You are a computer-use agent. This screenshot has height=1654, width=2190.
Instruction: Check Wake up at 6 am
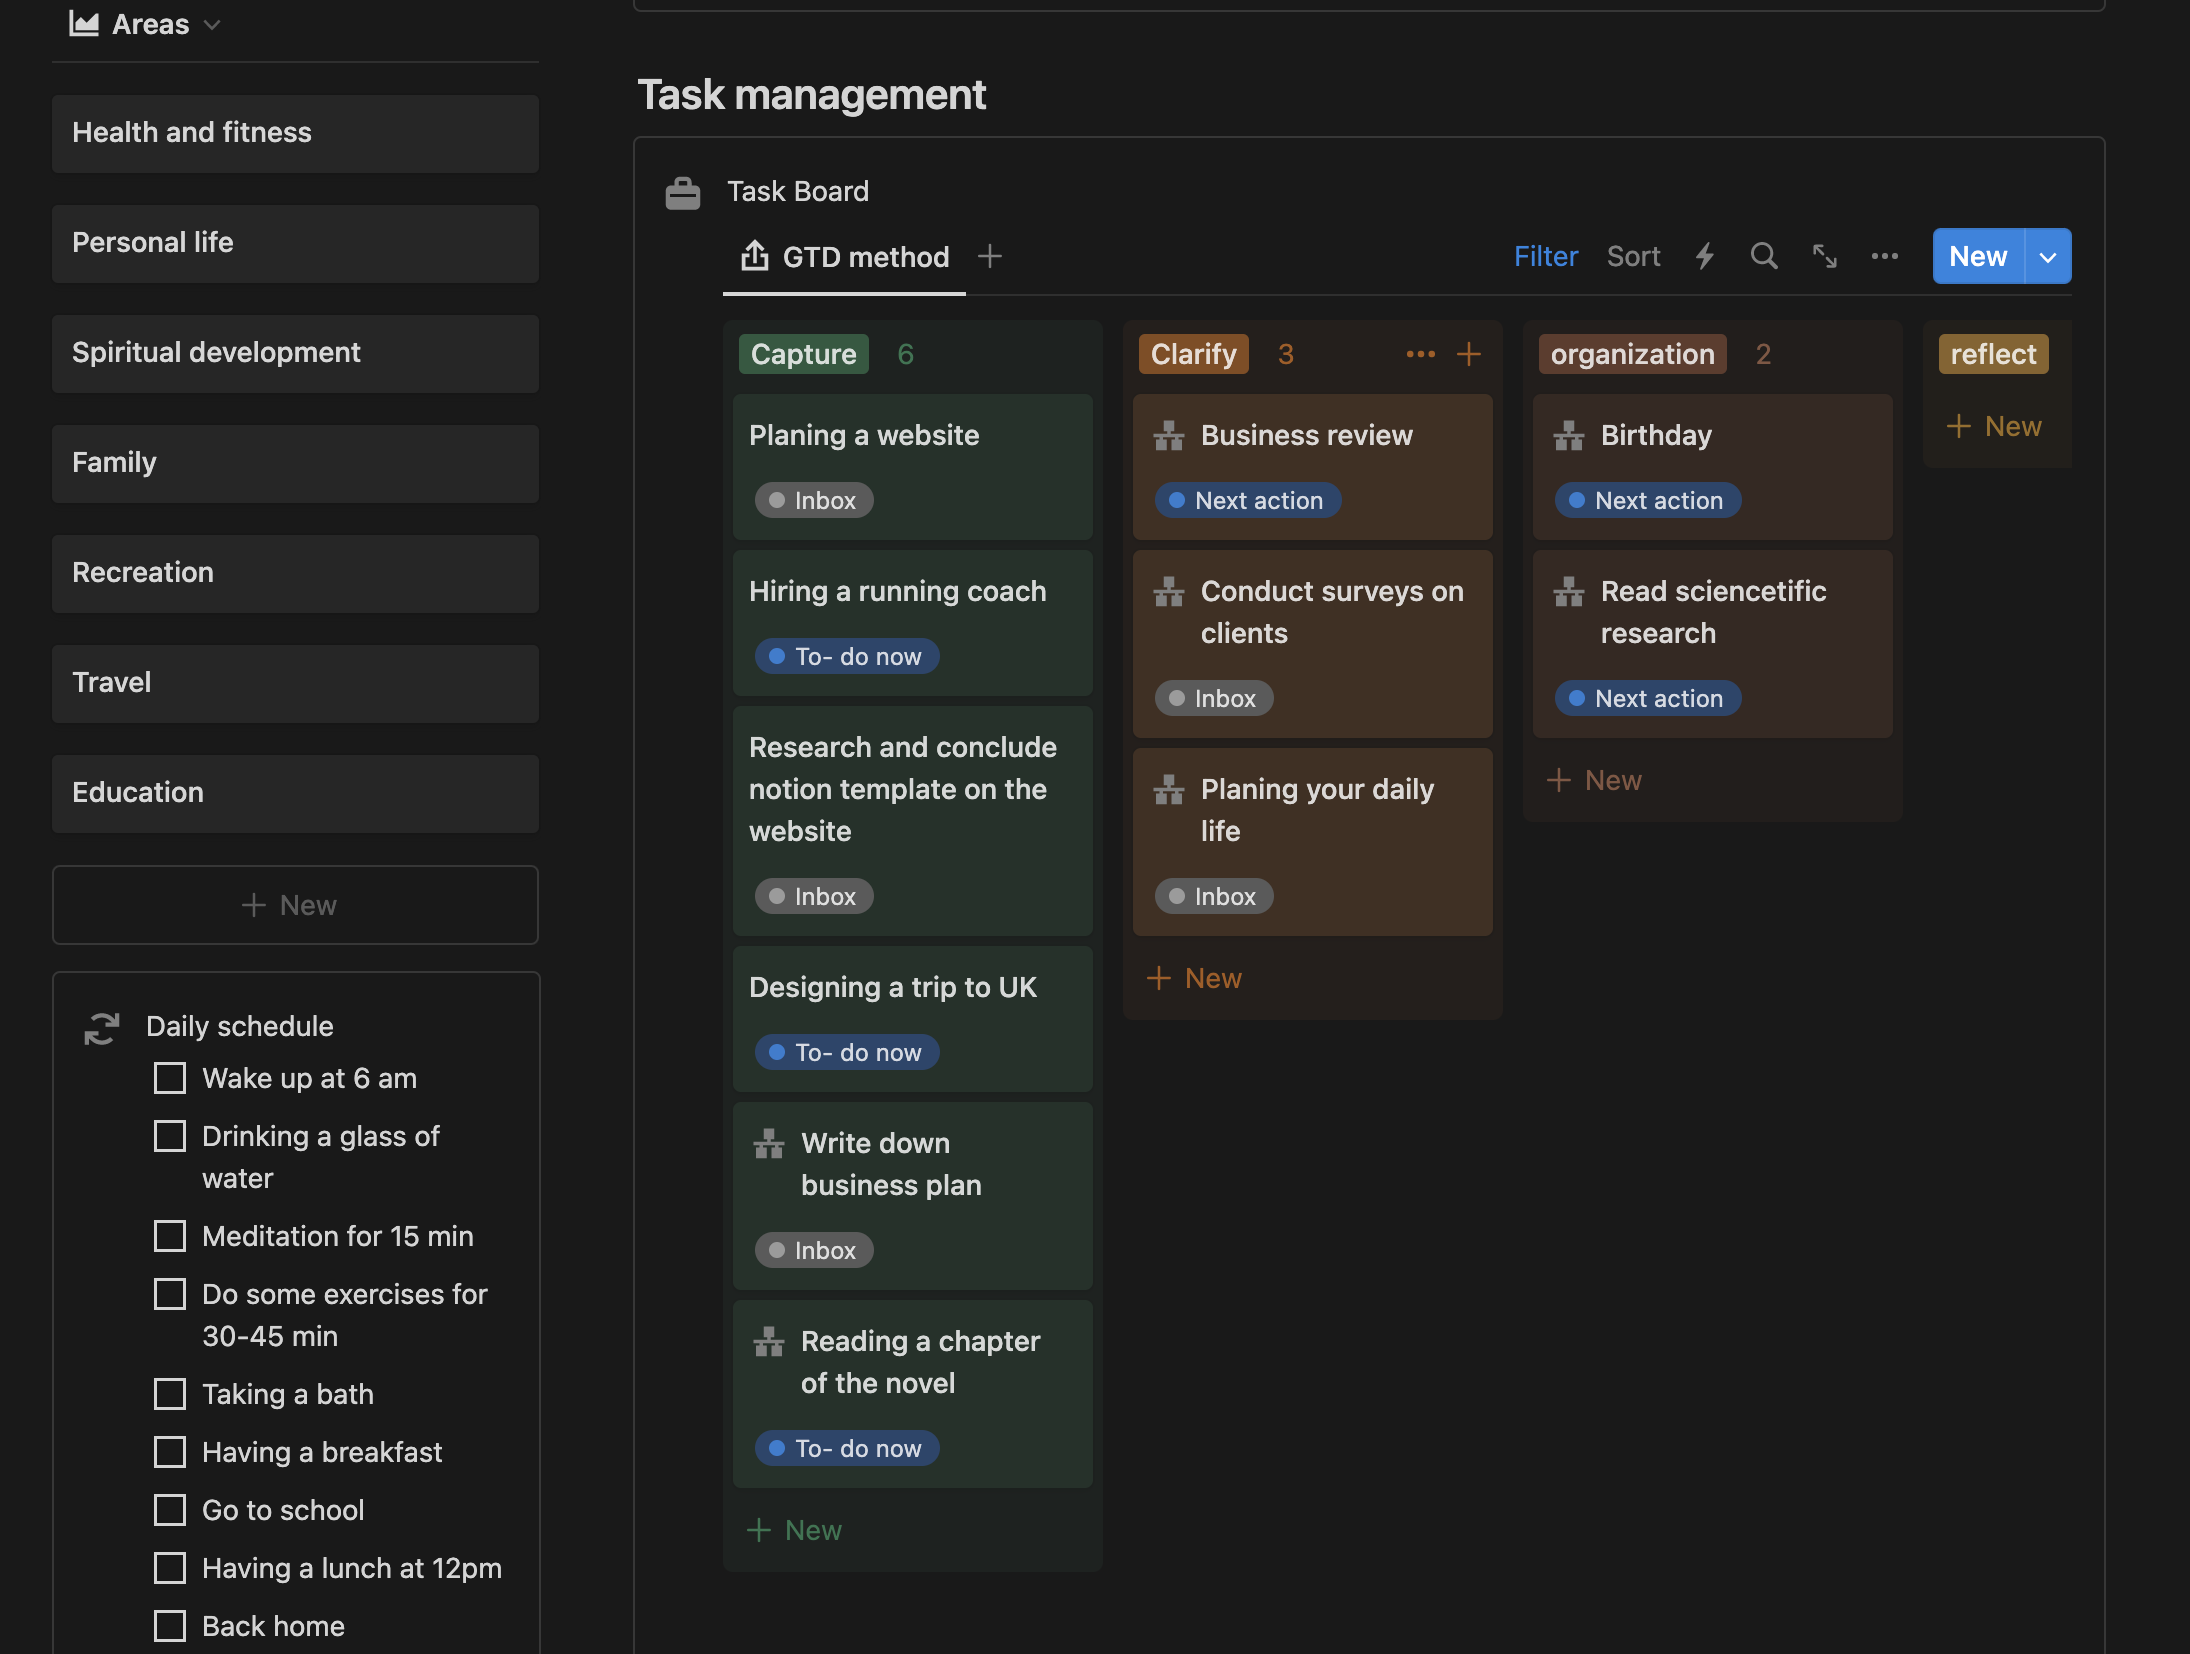tap(170, 1078)
